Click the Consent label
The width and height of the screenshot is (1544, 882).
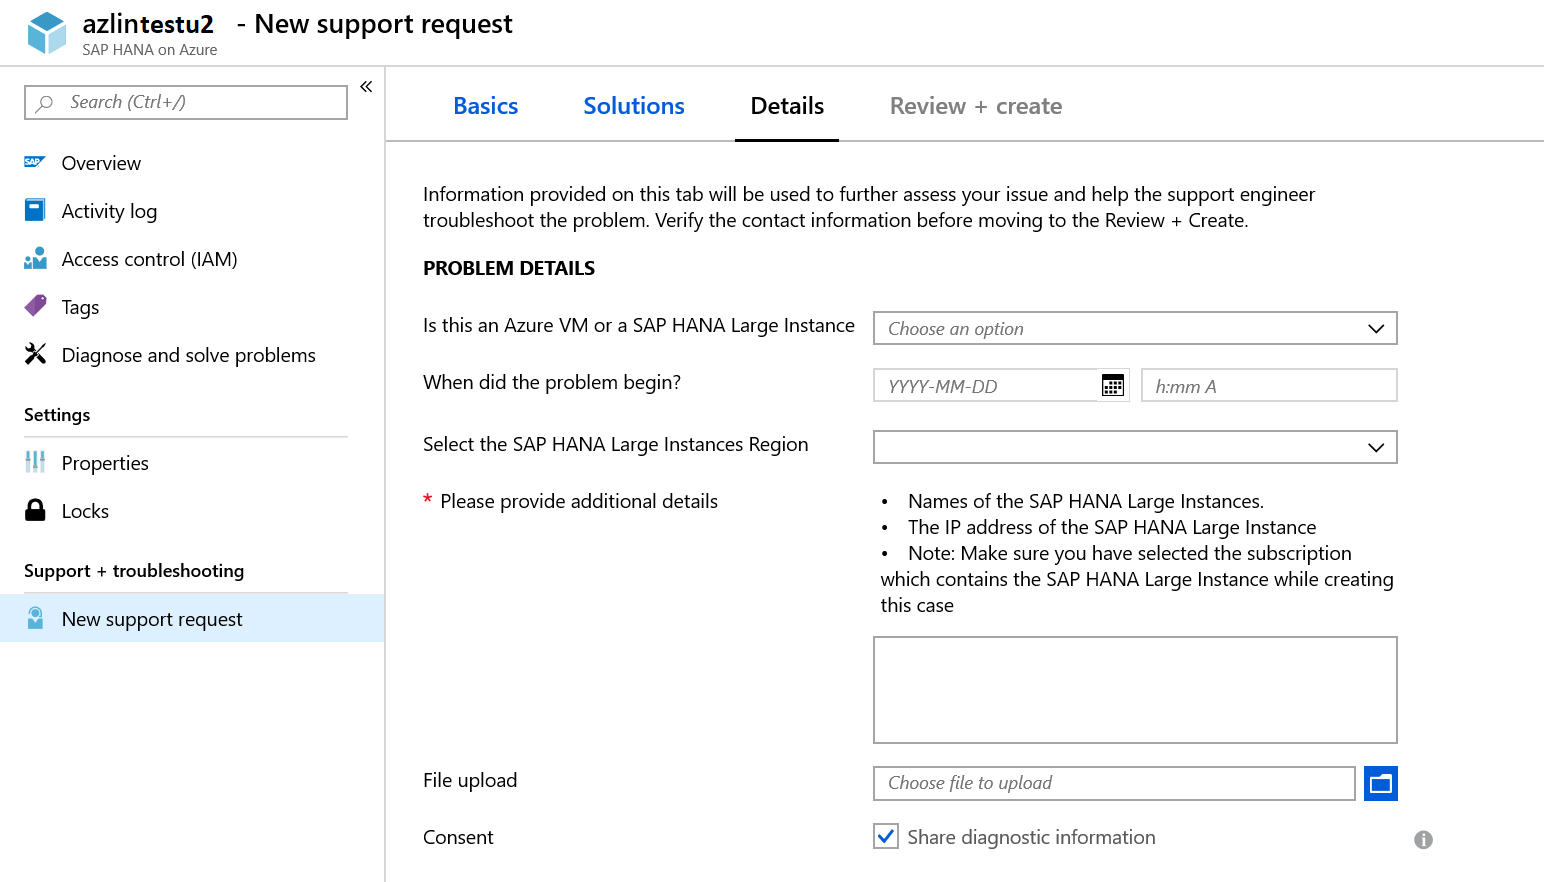458,837
